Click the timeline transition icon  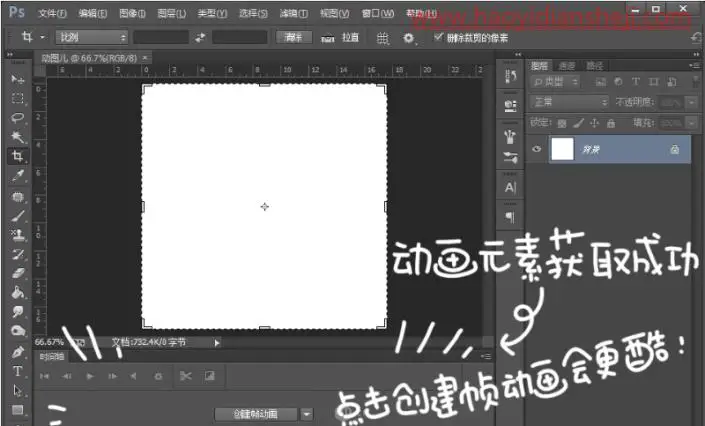(210, 376)
